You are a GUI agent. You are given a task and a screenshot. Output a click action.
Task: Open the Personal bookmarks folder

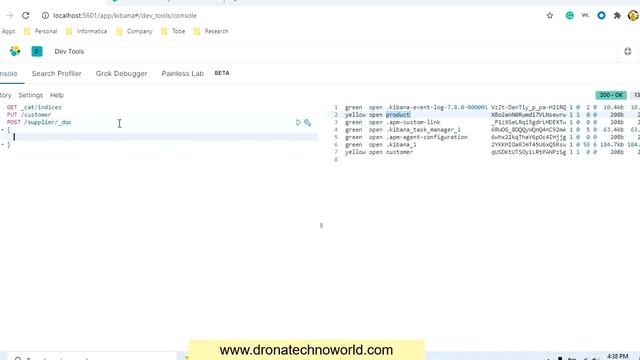click(40, 31)
